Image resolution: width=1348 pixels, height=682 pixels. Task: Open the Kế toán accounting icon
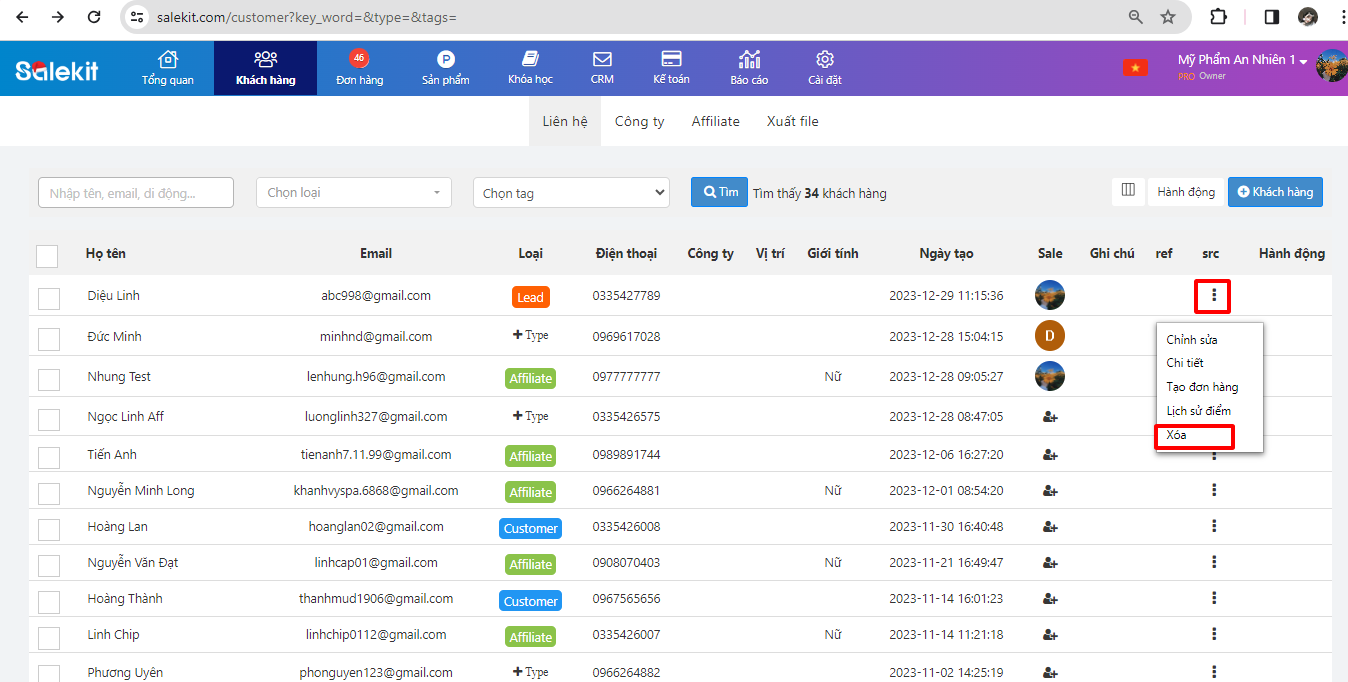[x=671, y=60]
